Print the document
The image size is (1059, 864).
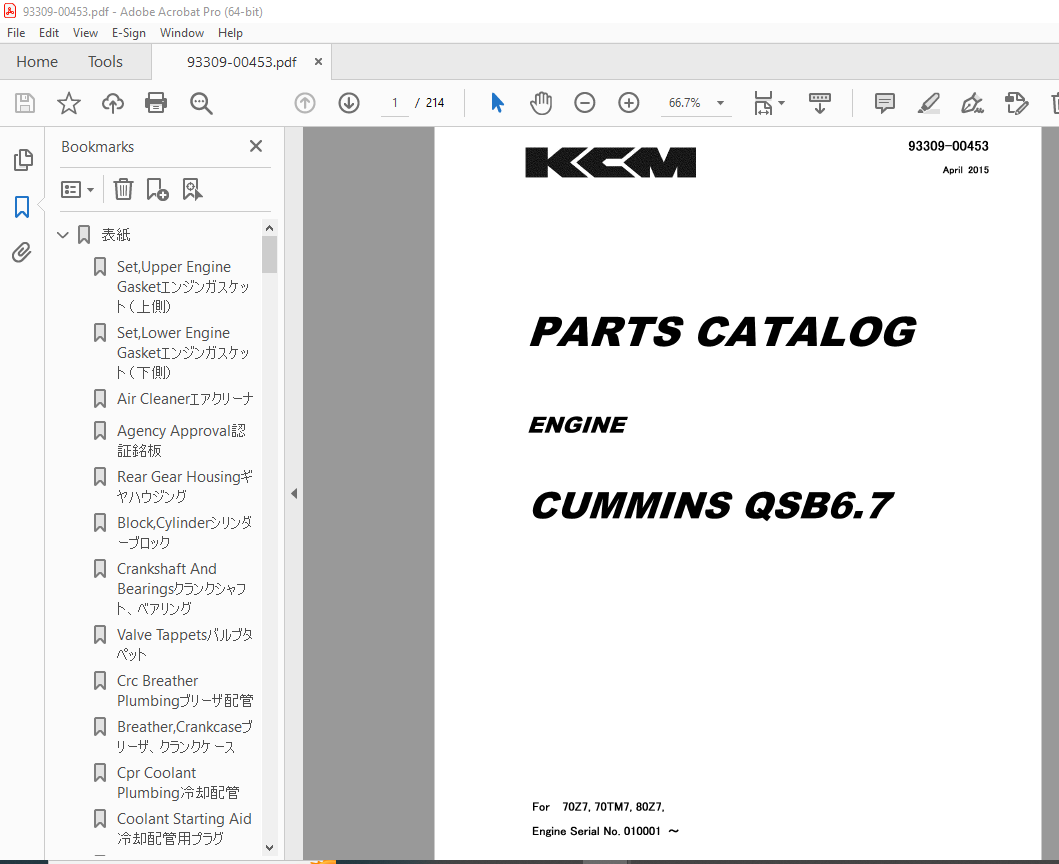[156, 103]
